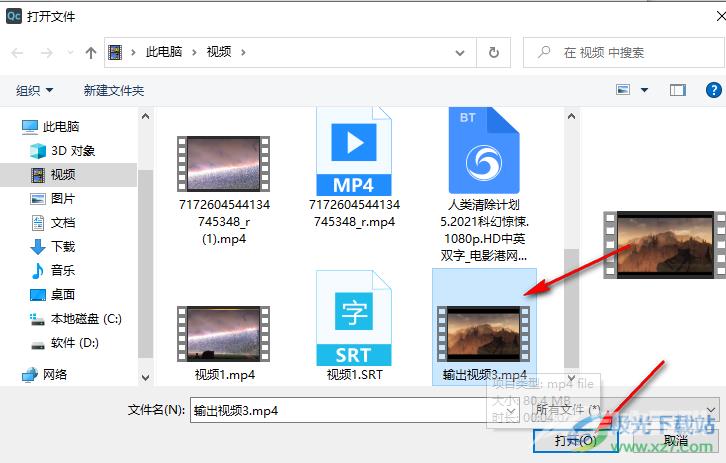
Task: Close the 打开文件 dialog
Action: (x=720, y=17)
